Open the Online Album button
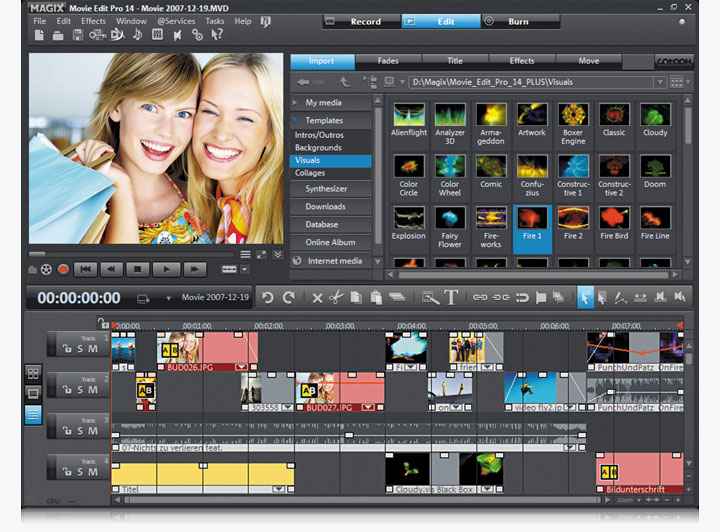Image resolution: width=720 pixels, height=532 pixels. click(x=331, y=242)
